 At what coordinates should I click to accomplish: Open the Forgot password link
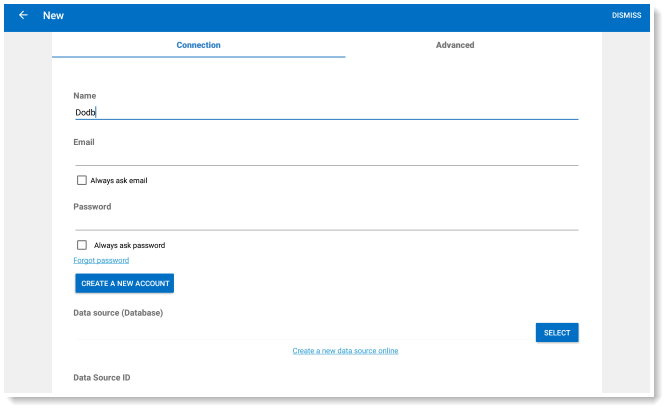click(101, 260)
